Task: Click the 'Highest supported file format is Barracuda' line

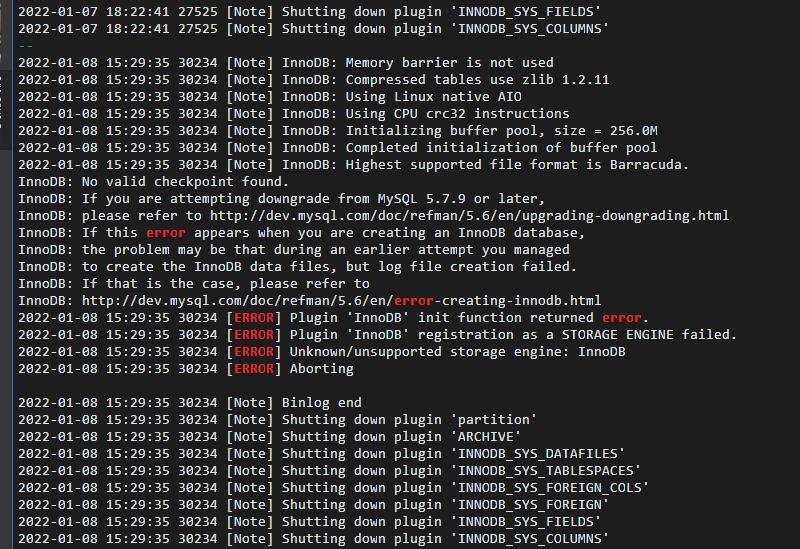Action: point(354,165)
